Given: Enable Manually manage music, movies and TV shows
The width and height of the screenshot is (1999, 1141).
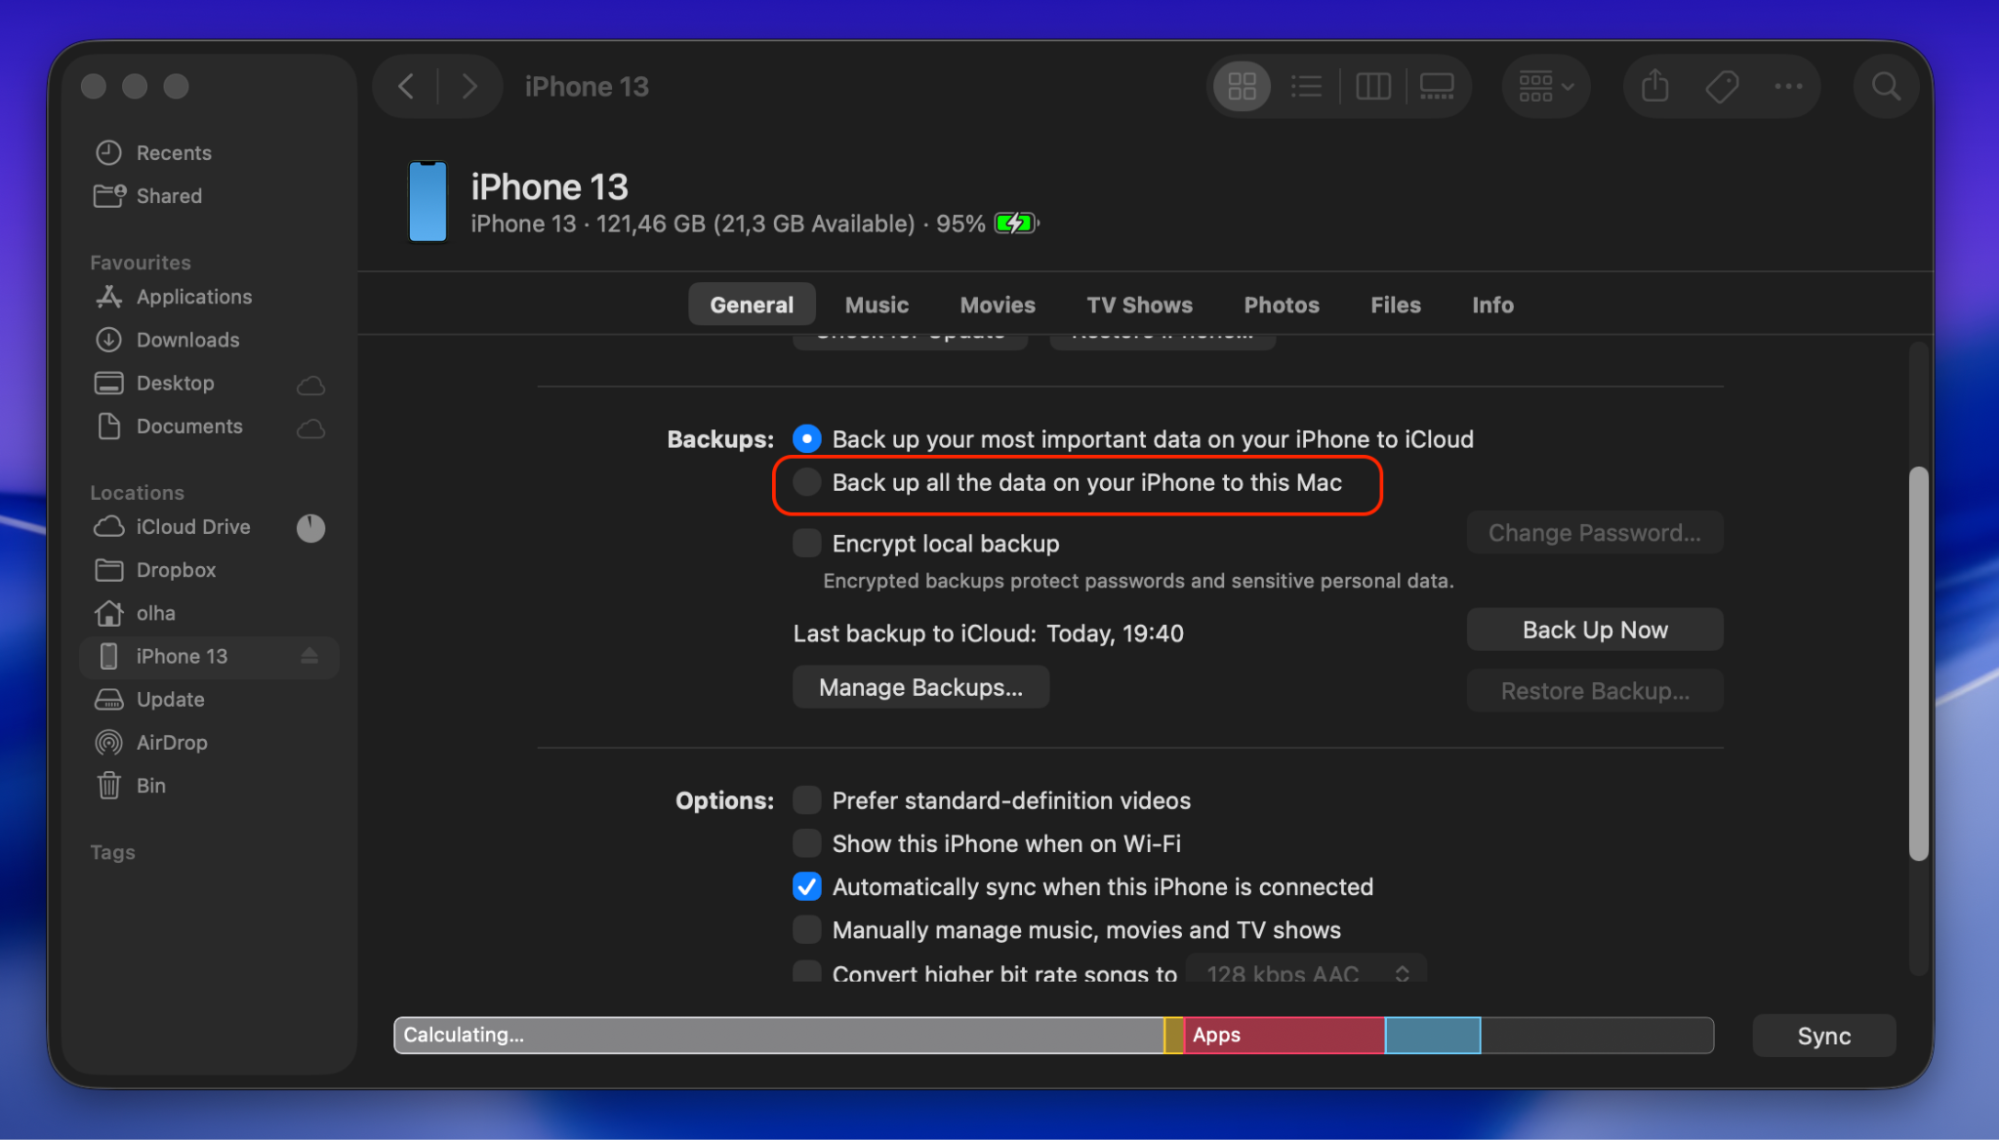Looking at the screenshot, I should tap(807, 930).
